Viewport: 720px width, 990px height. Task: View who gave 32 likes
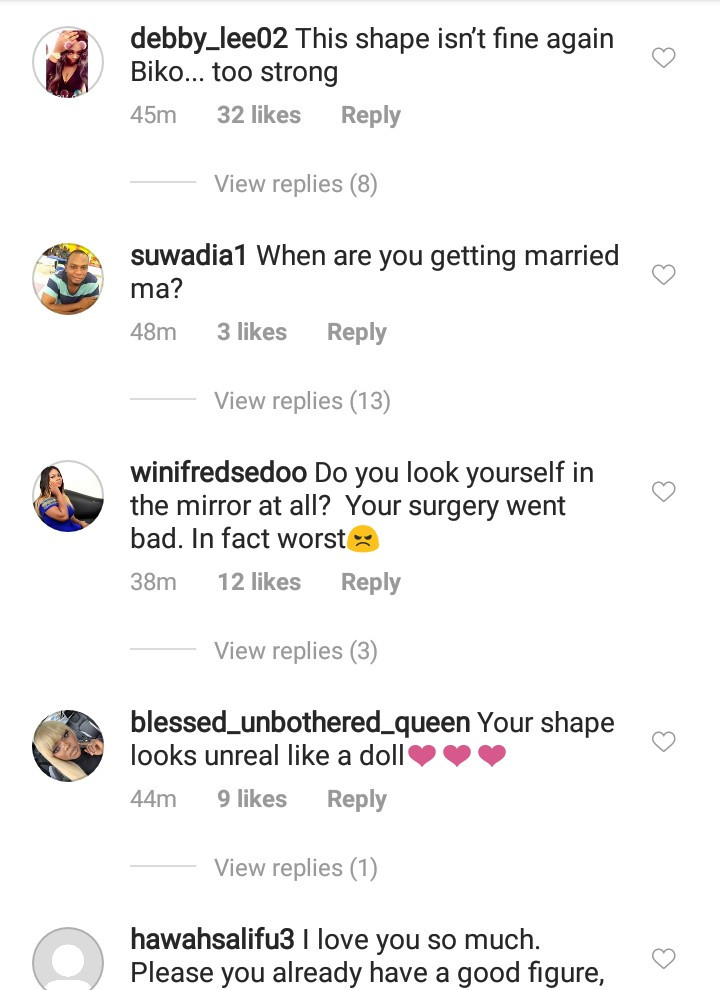(259, 115)
